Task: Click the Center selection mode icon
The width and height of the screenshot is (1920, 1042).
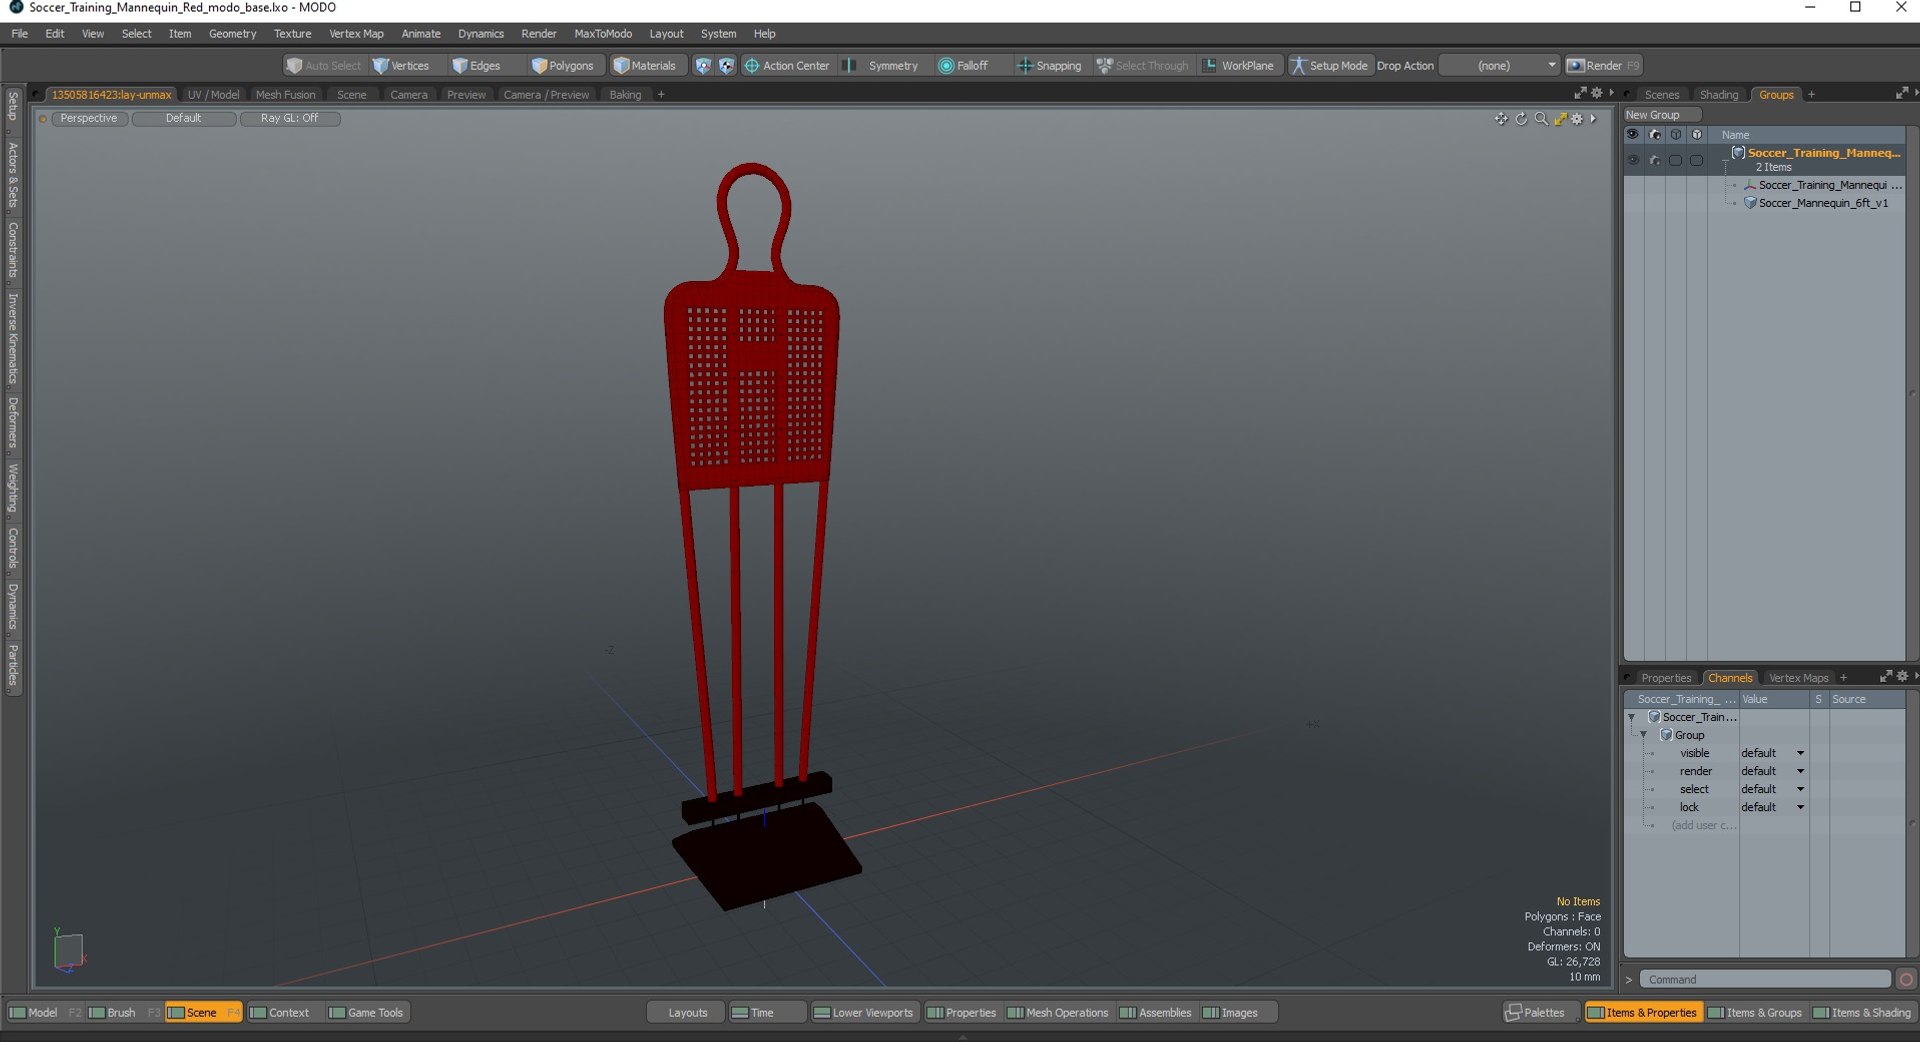Action: click(726, 66)
